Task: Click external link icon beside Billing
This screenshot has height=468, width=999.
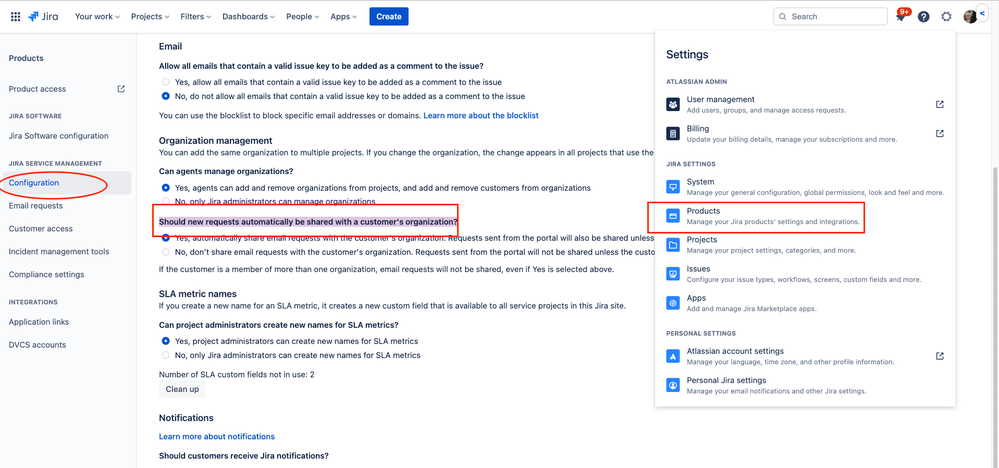Action: [x=940, y=134]
